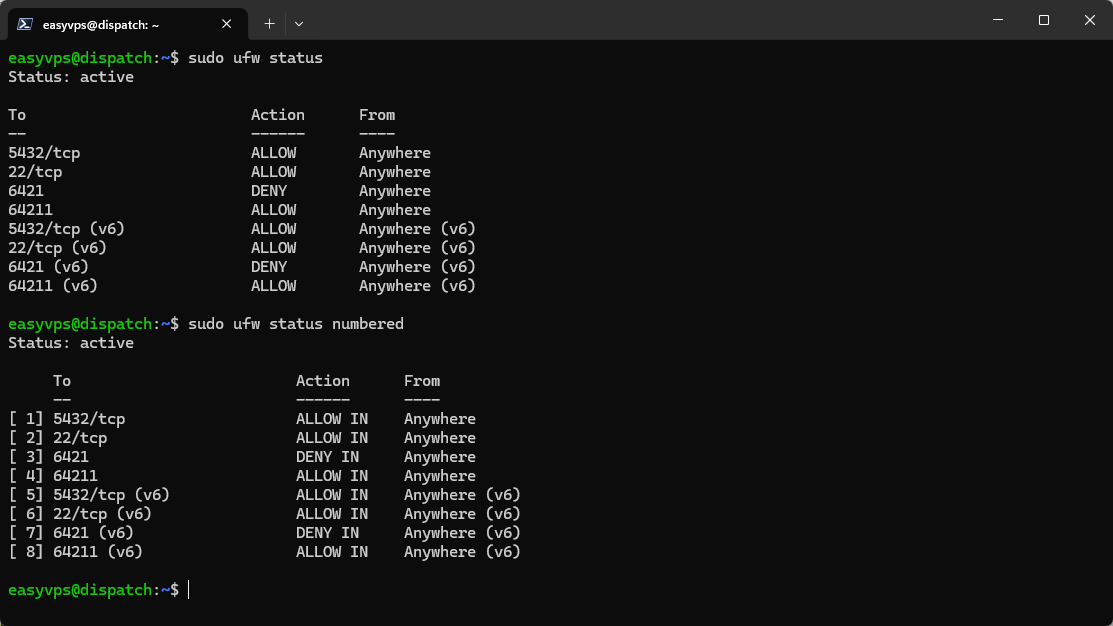Click the "Action" header above the "ALLOW IN" entries
Screen dimensions: 1113x626
[323, 381]
